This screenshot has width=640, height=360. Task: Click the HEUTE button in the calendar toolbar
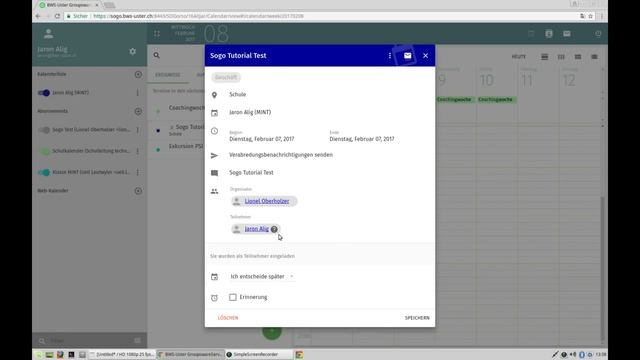519,57
